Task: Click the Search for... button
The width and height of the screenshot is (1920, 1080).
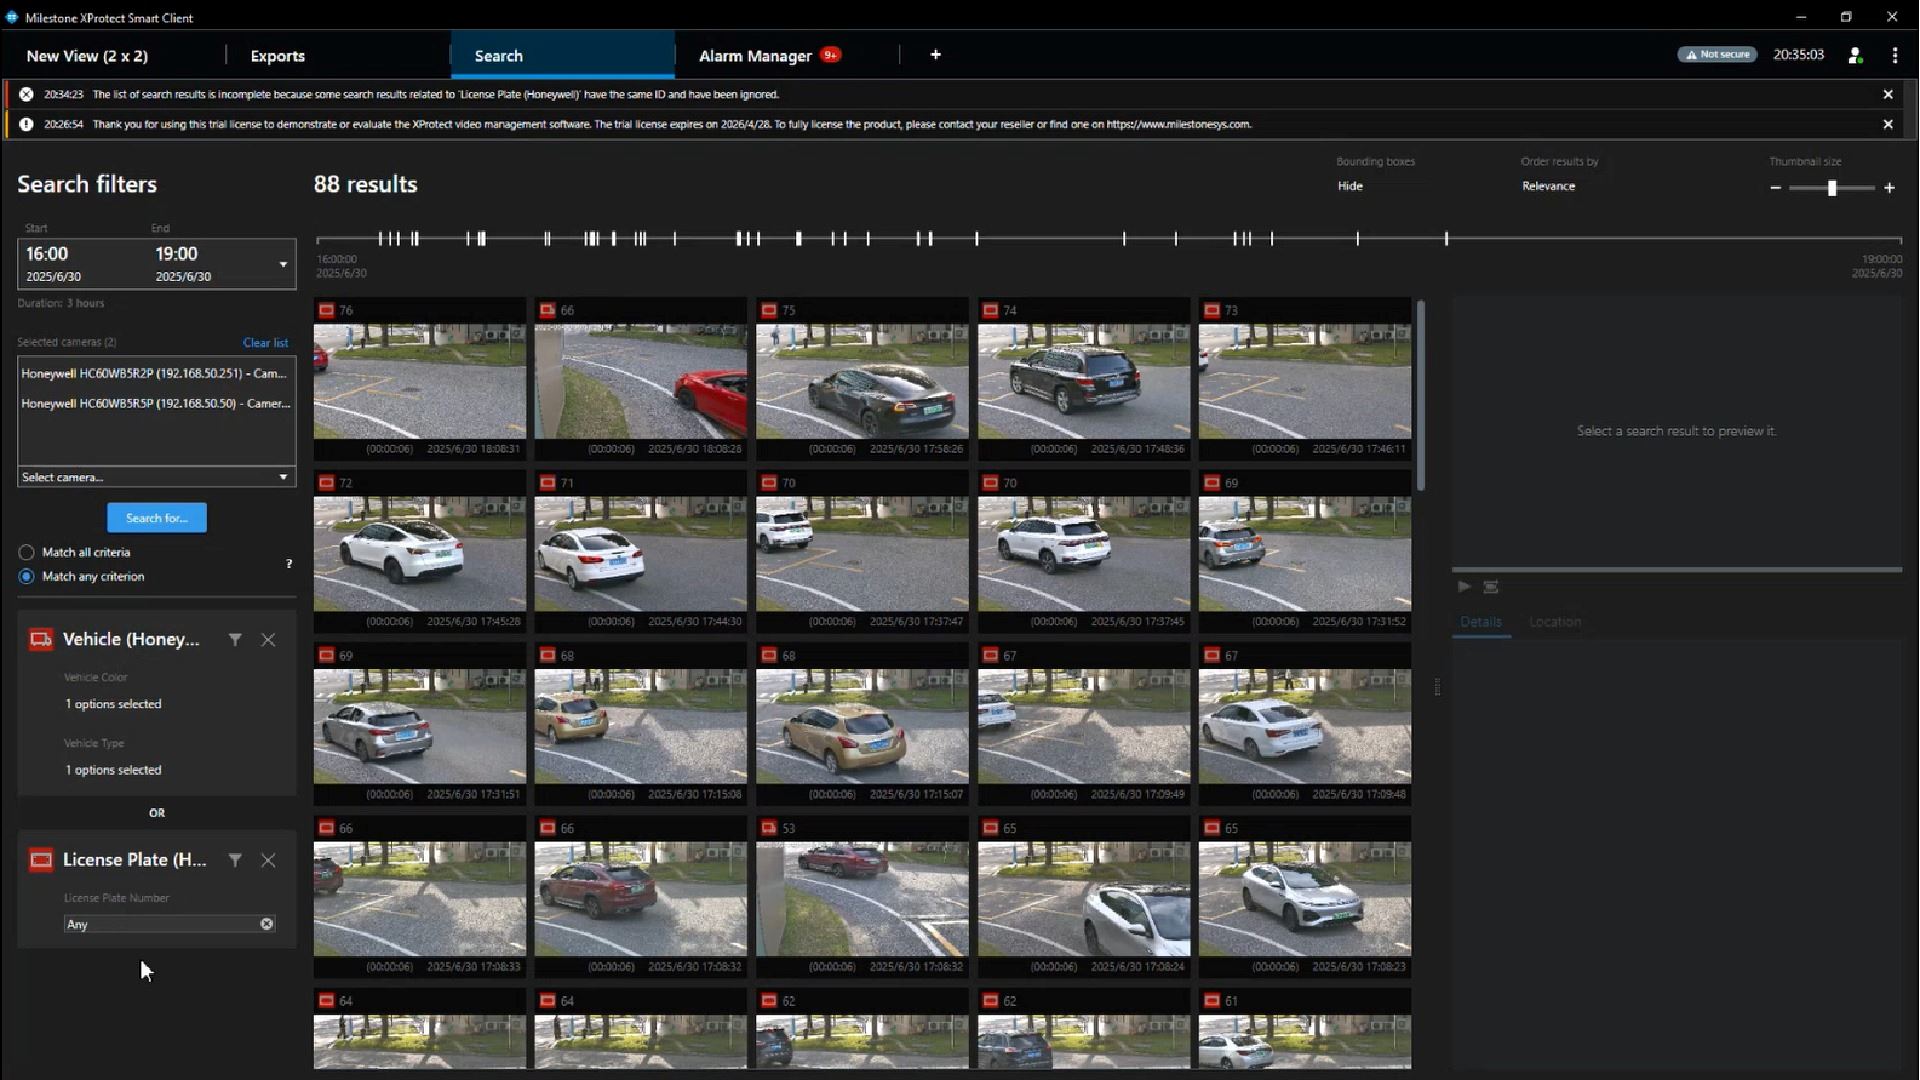Action: (157, 518)
